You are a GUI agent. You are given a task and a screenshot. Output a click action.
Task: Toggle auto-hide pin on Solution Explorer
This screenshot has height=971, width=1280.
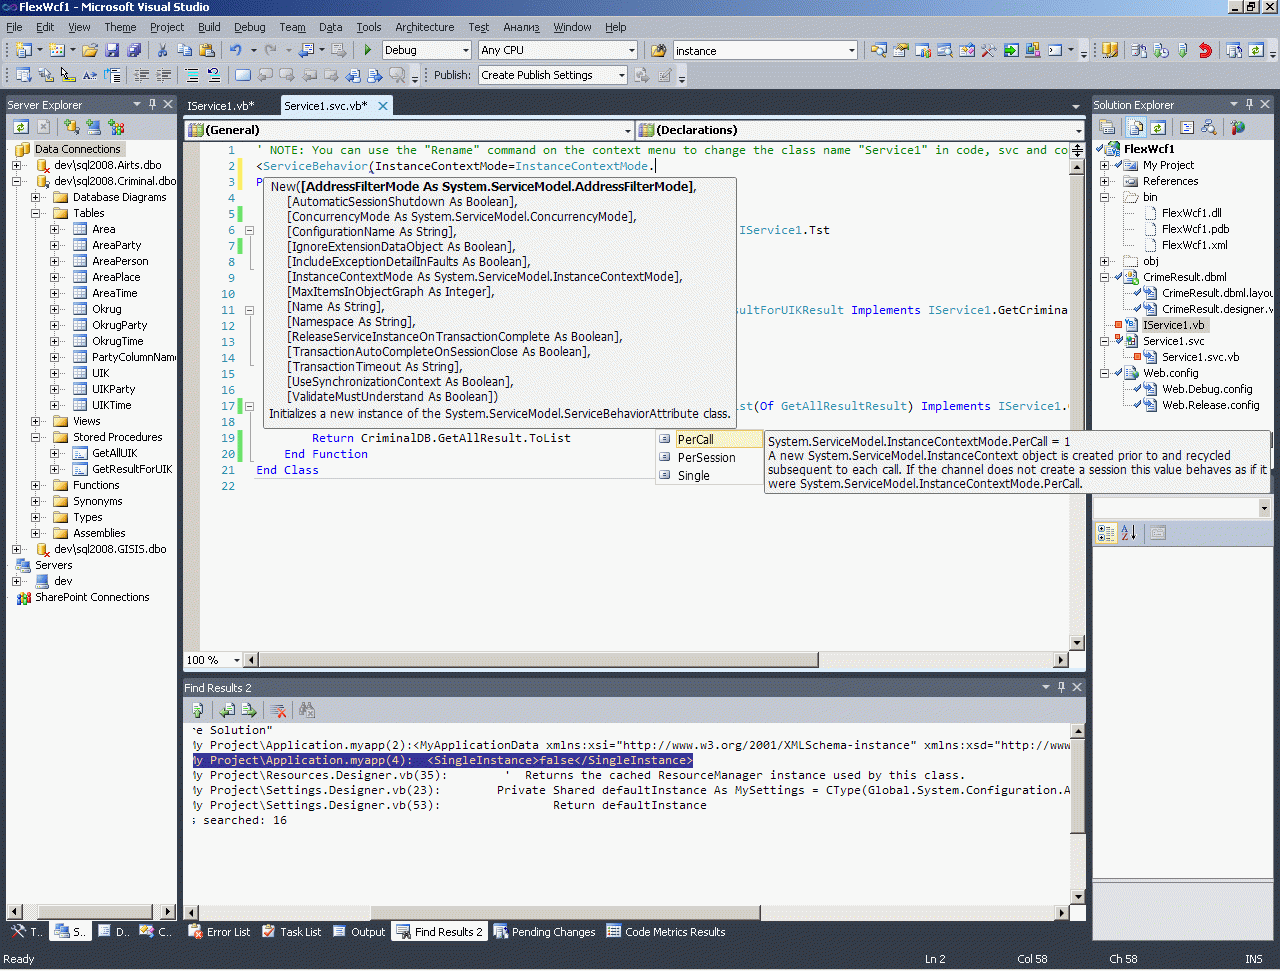(x=1249, y=104)
